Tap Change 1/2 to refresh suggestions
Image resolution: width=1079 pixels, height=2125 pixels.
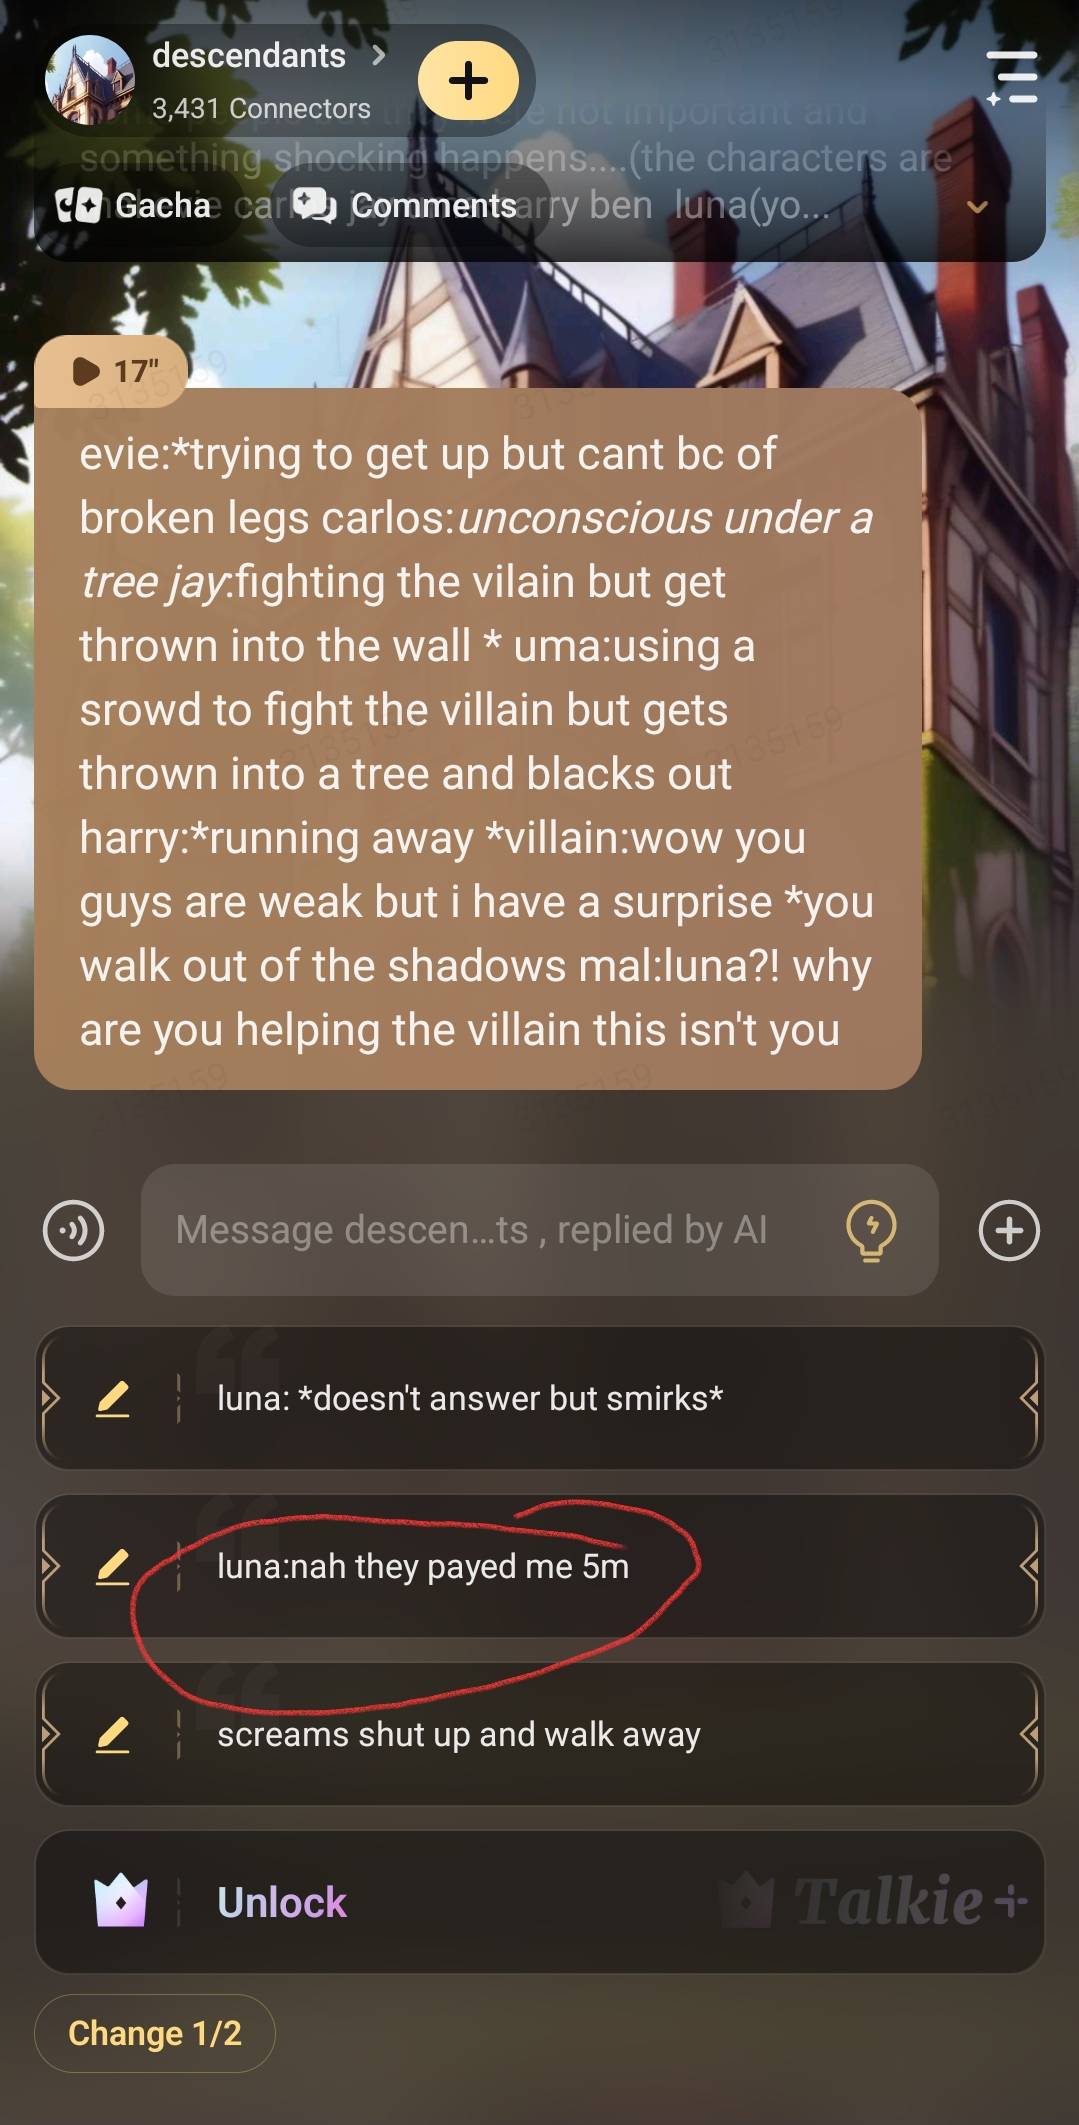155,2033
